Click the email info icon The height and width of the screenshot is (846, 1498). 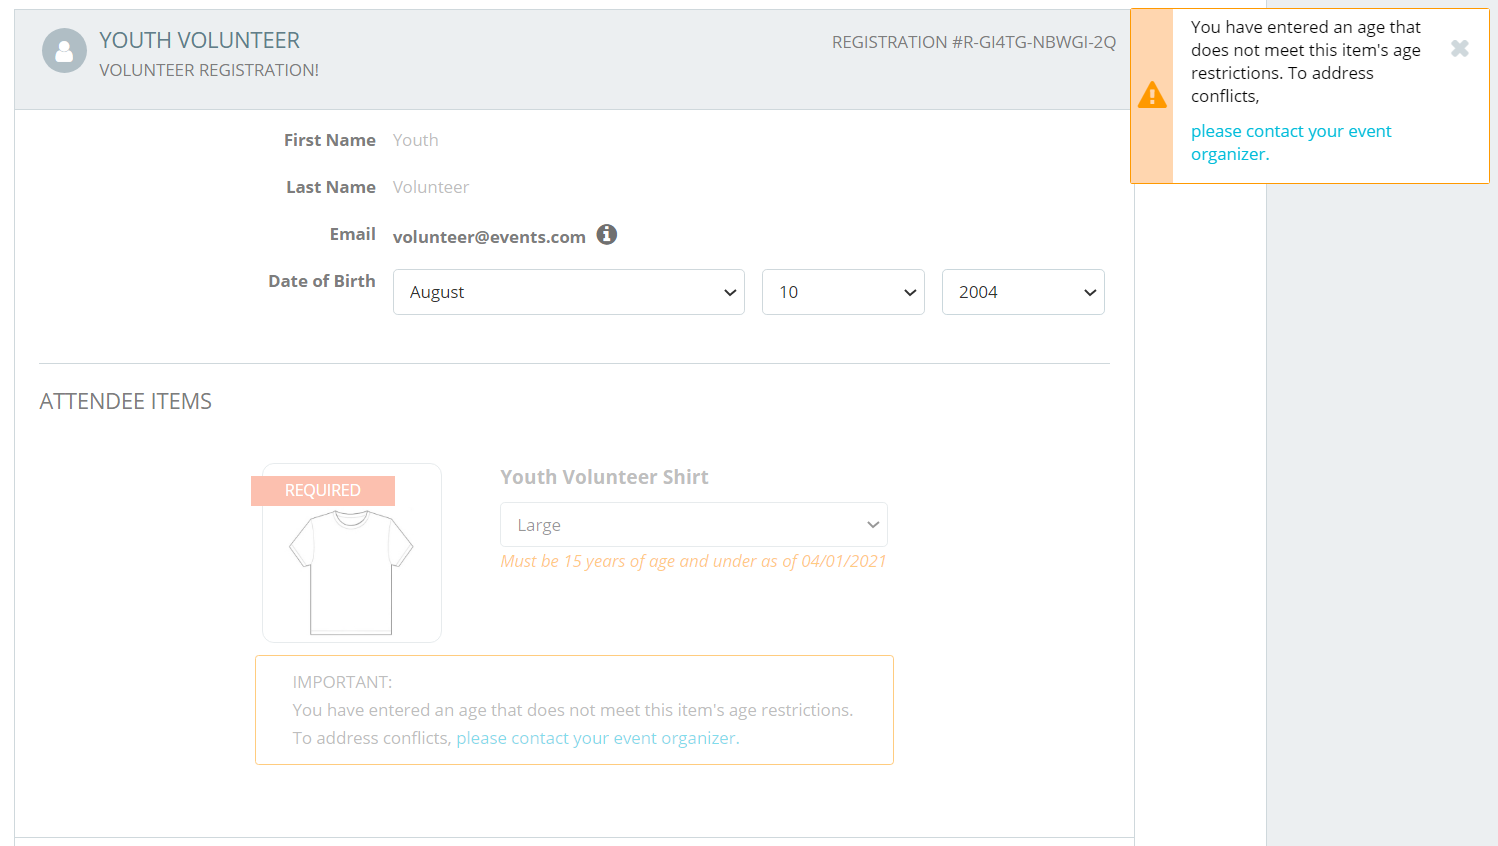tap(607, 234)
